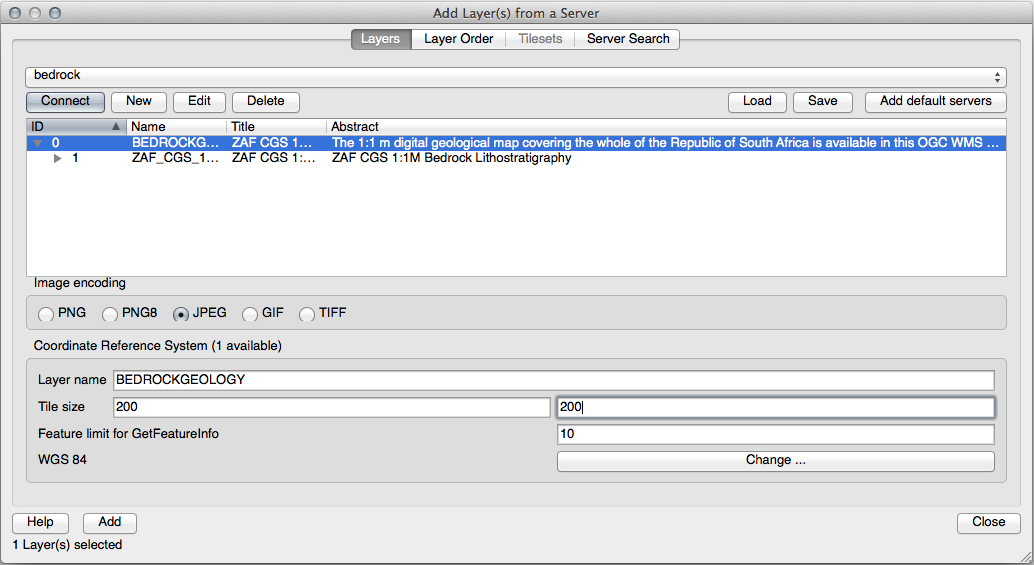Click Change to set coordinate system
This screenshot has width=1034, height=565.
(775, 461)
